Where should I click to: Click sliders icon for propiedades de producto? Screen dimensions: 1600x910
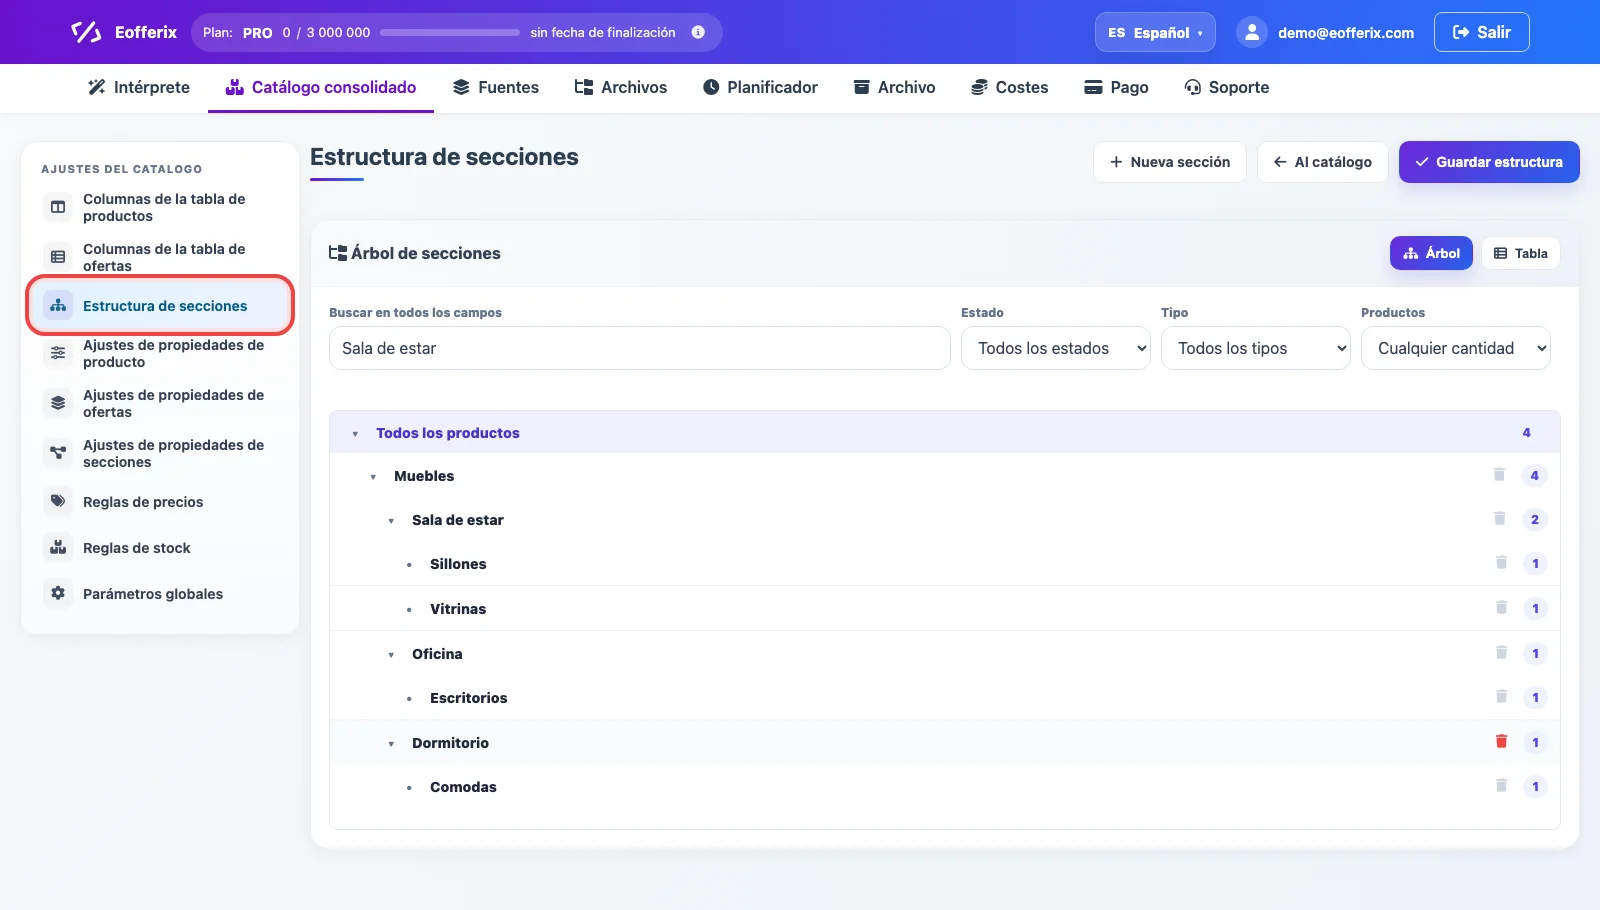pos(58,353)
